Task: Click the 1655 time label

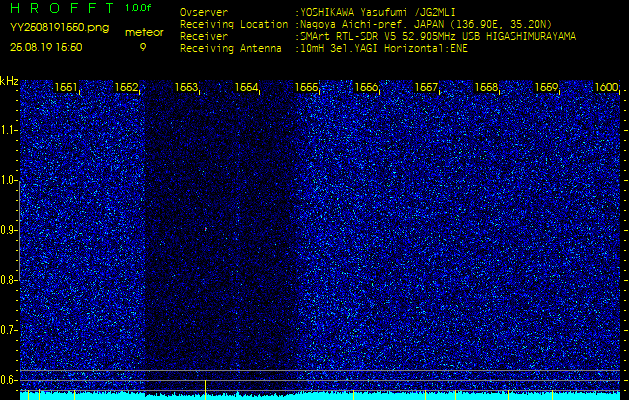Action: point(306,87)
